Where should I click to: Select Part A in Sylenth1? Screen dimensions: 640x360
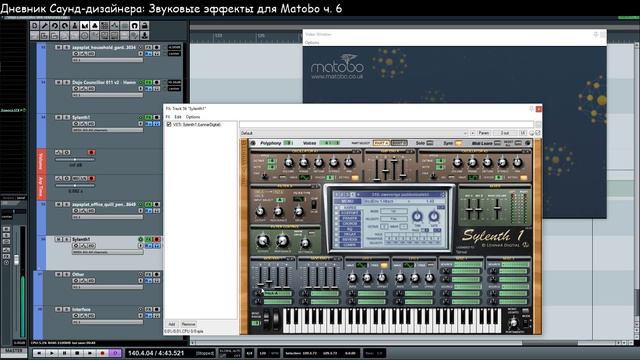[381, 143]
